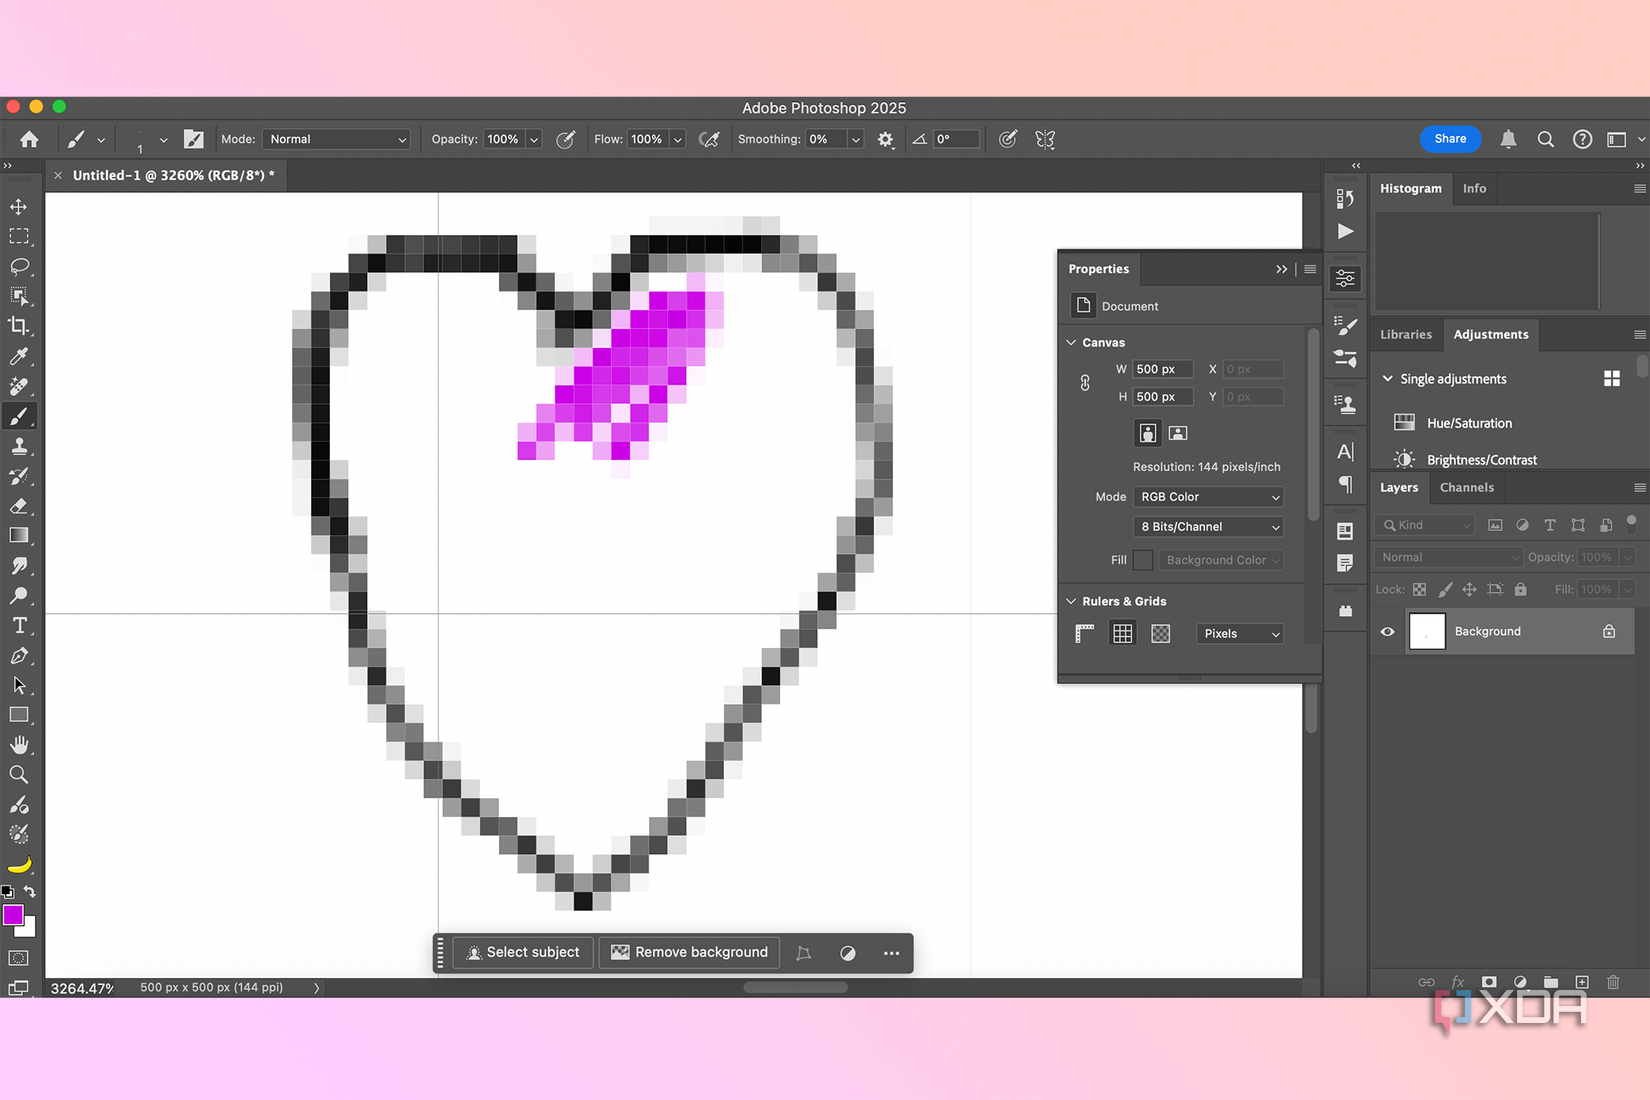Click the Remove background button

point(689,952)
